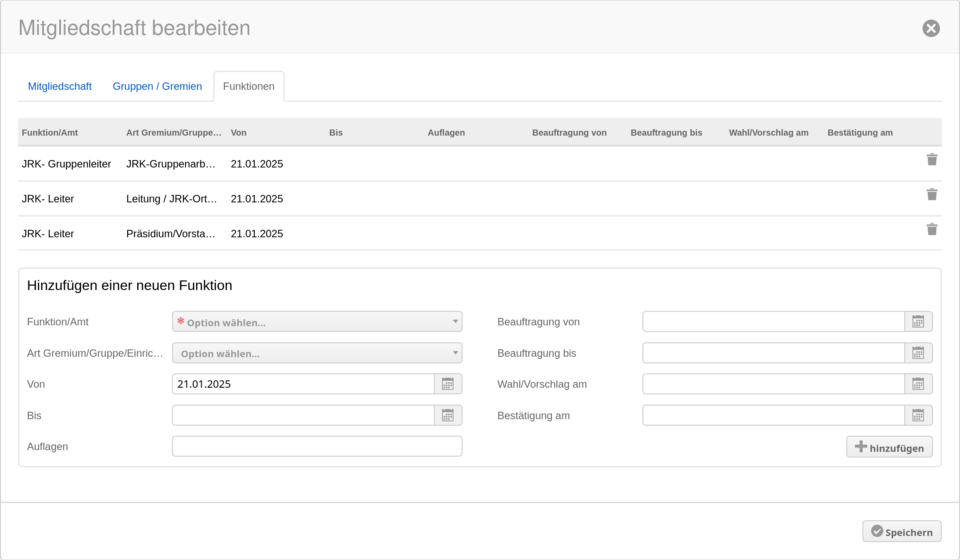Open calendar for Bestätigung am

pos(918,415)
